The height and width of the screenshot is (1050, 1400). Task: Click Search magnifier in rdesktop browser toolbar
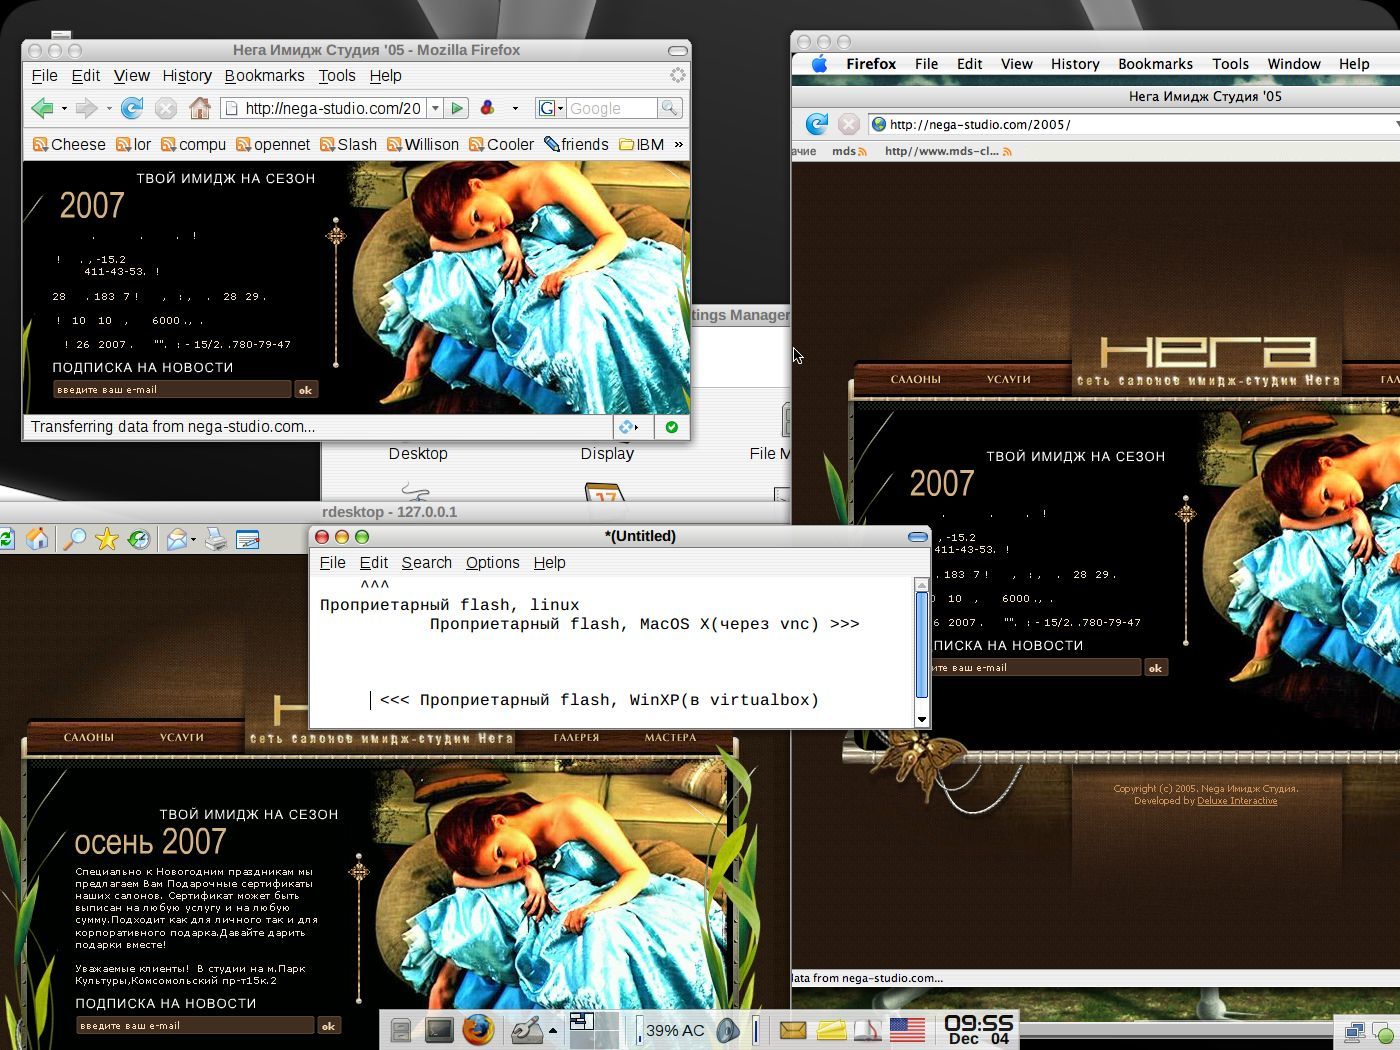(x=74, y=540)
